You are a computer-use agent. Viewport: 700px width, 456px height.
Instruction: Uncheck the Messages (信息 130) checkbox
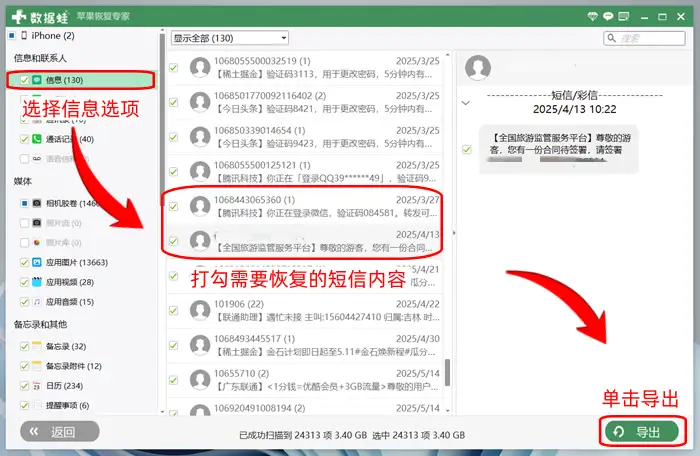(24, 80)
